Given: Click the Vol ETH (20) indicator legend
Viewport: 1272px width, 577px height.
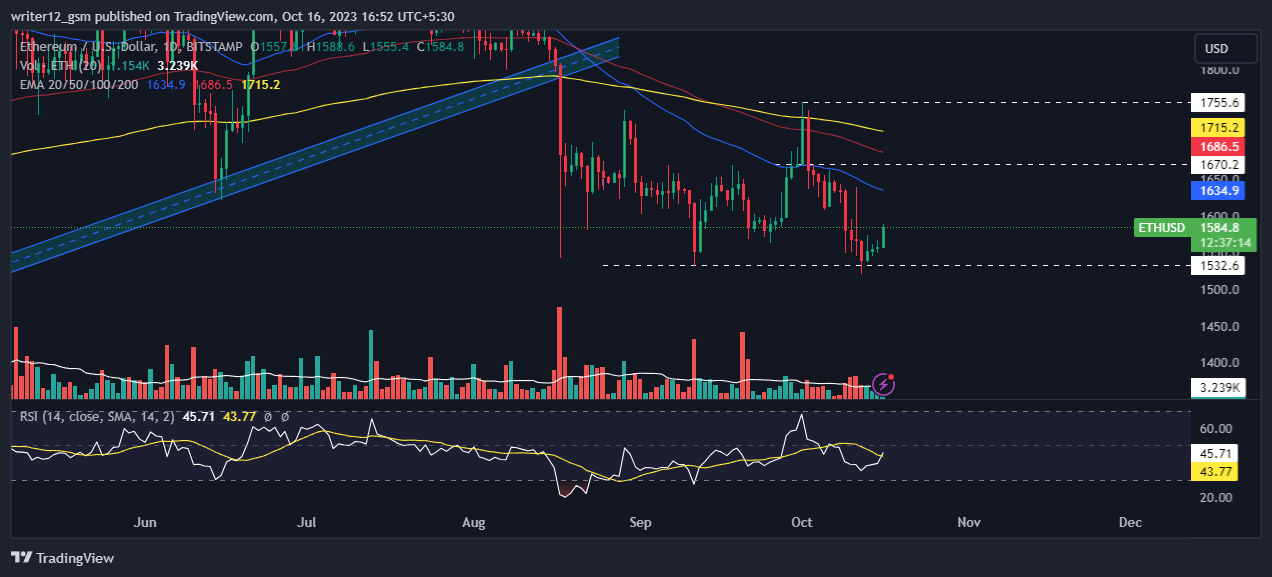Looking at the screenshot, I should pos(61,65).
